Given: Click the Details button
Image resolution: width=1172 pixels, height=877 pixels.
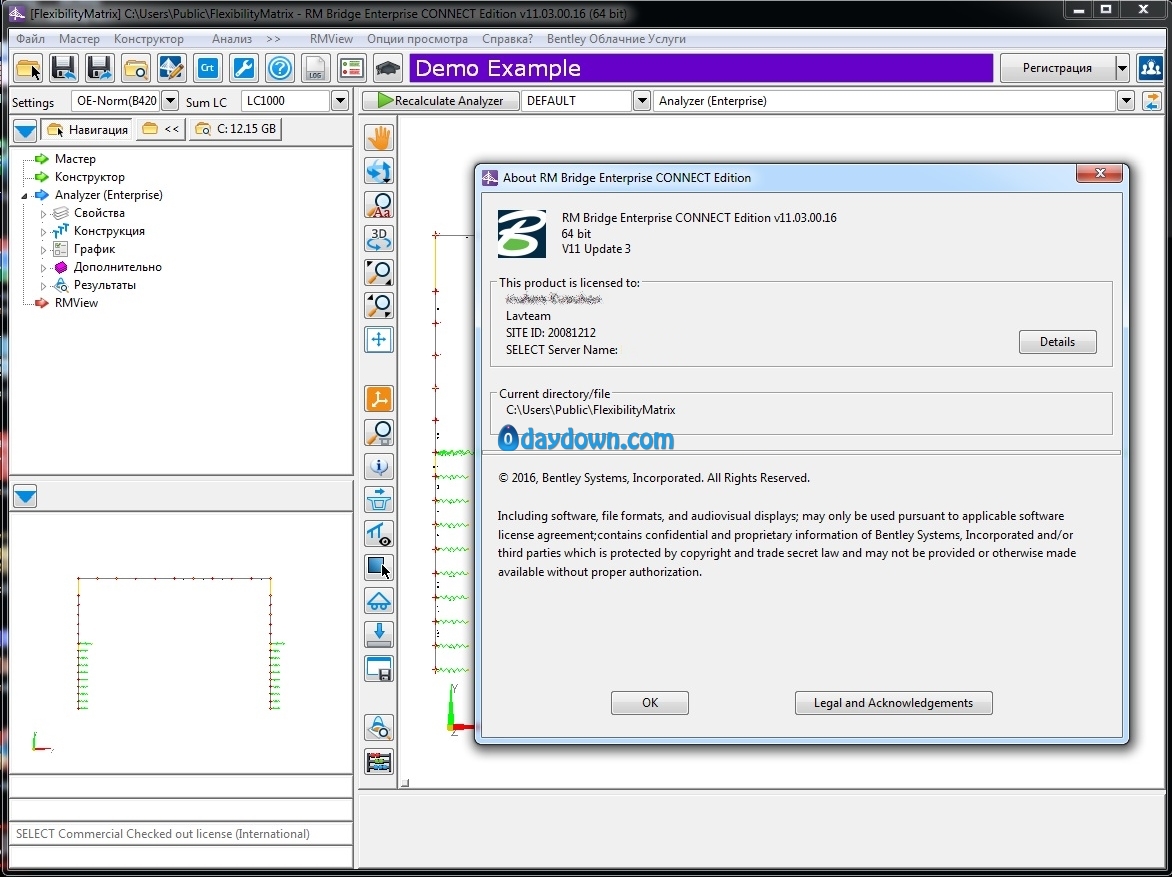Looking at the screenshot, I should coord(1057,342).
